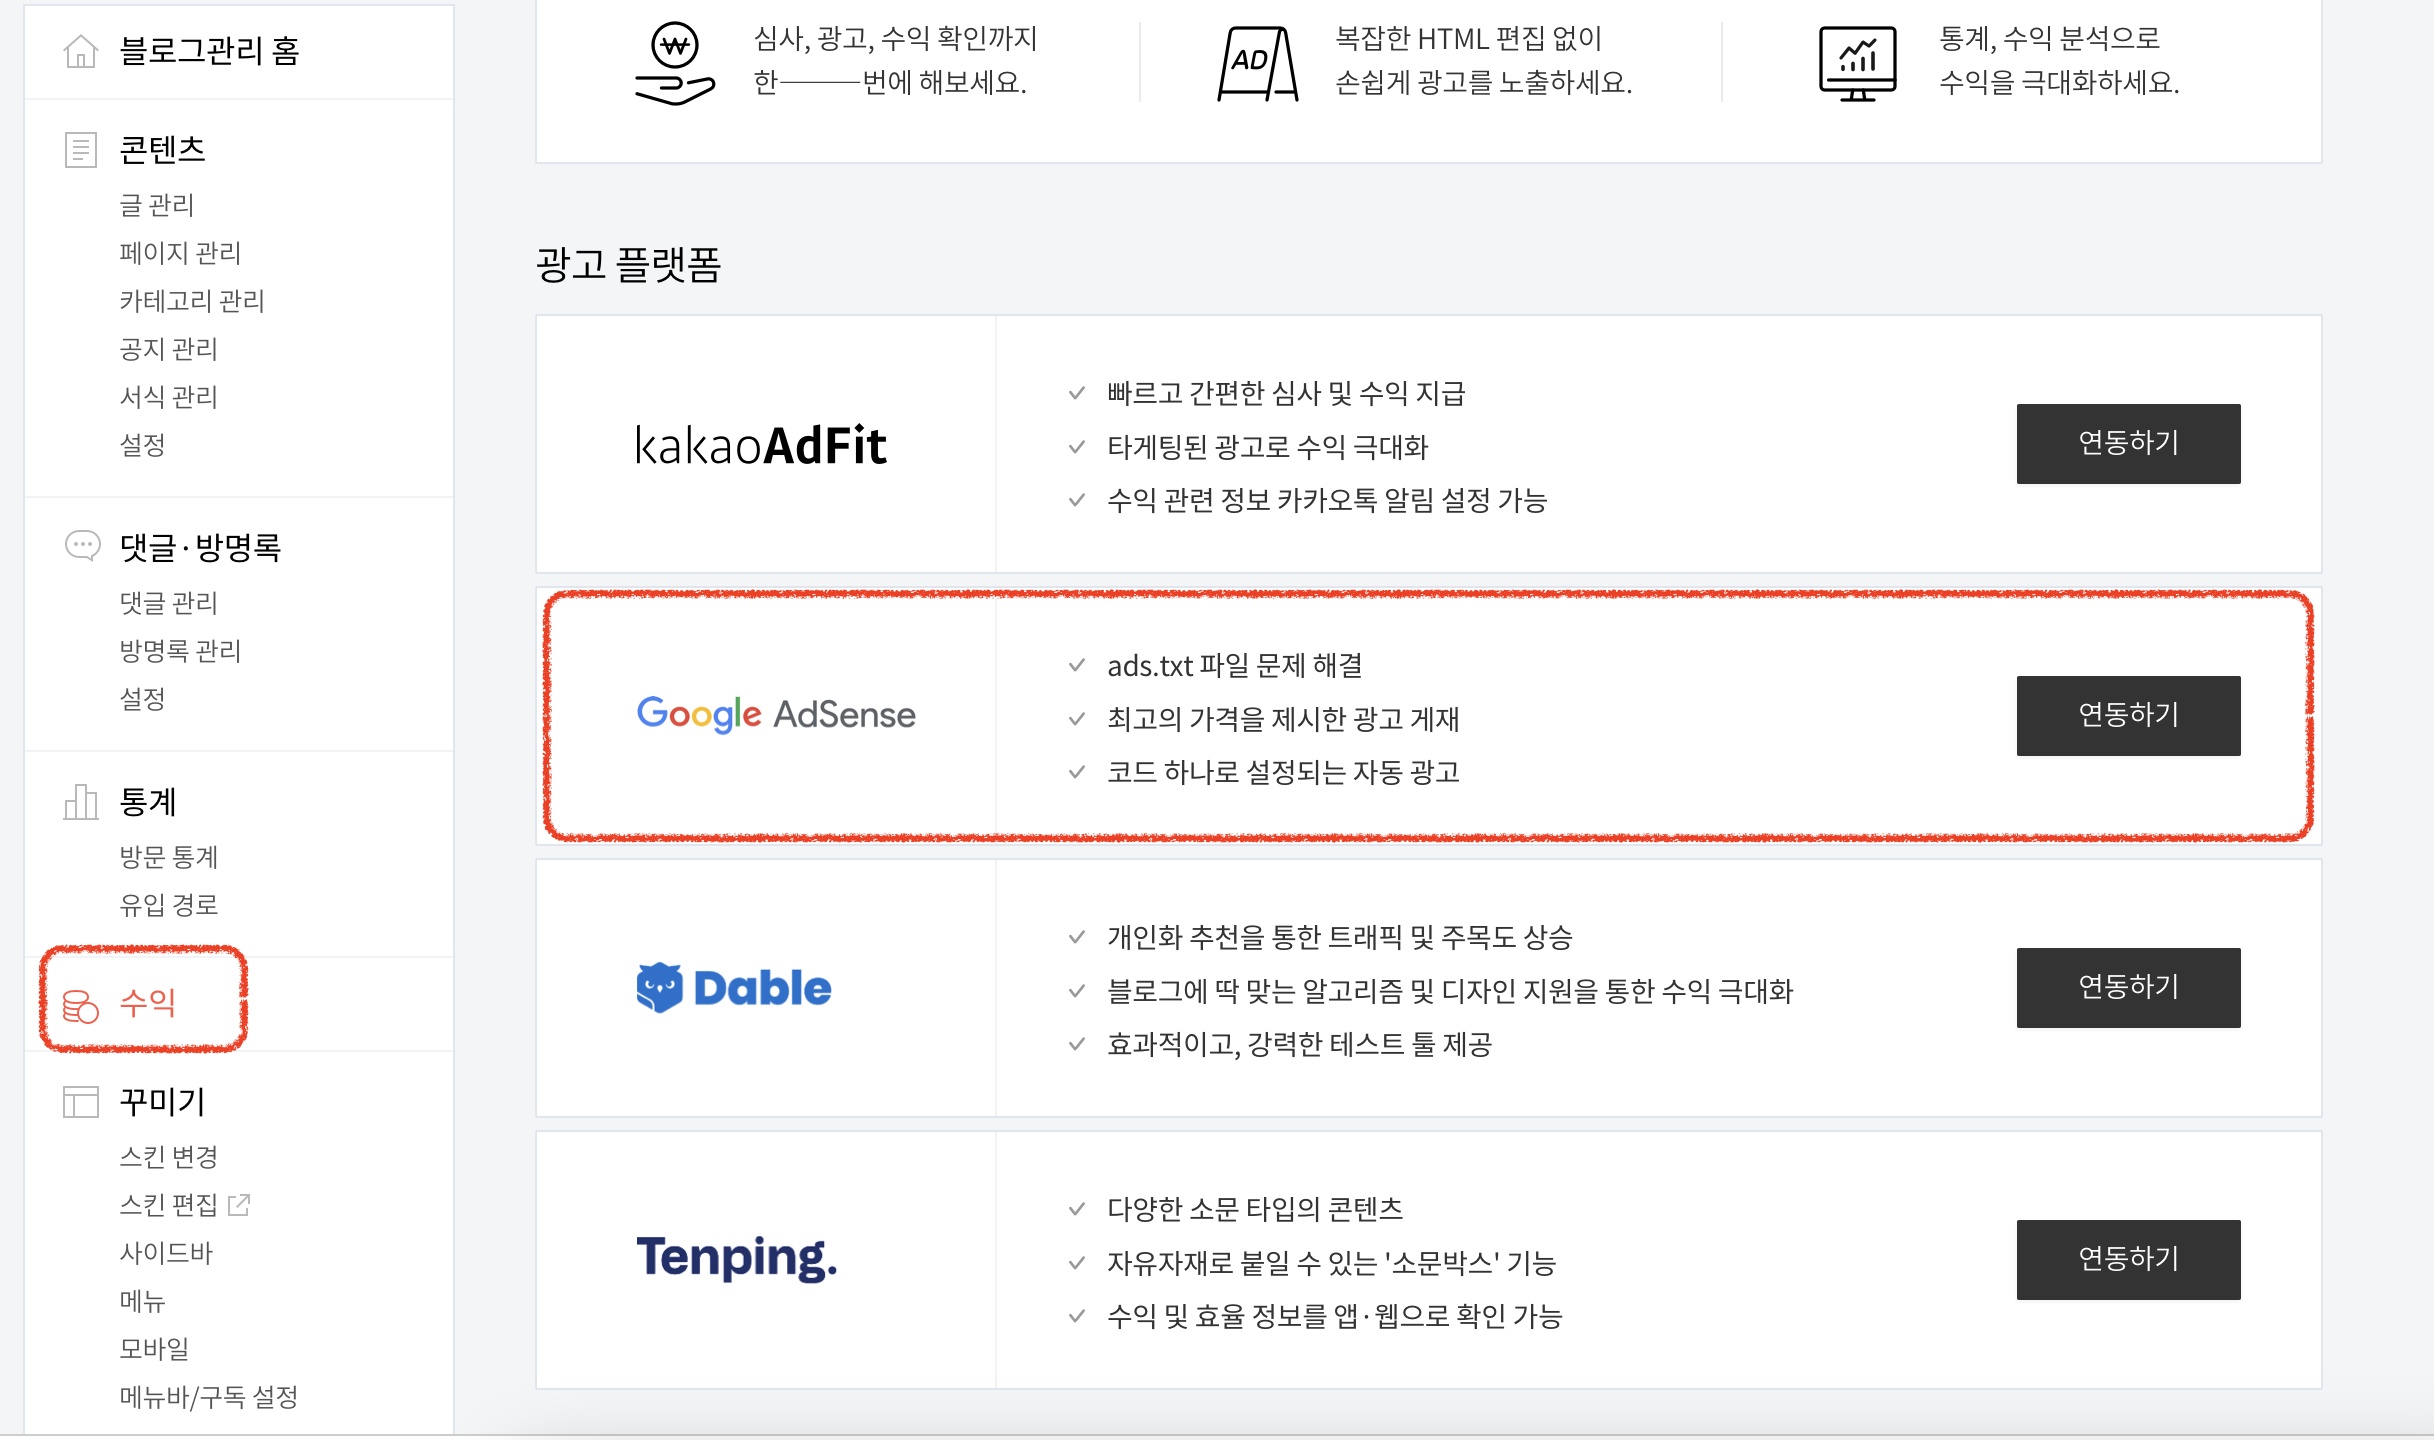The width and height of the screenshot is (2434, 1440).
Task: View 유입 경로
Action: click(x=169, y=905)
